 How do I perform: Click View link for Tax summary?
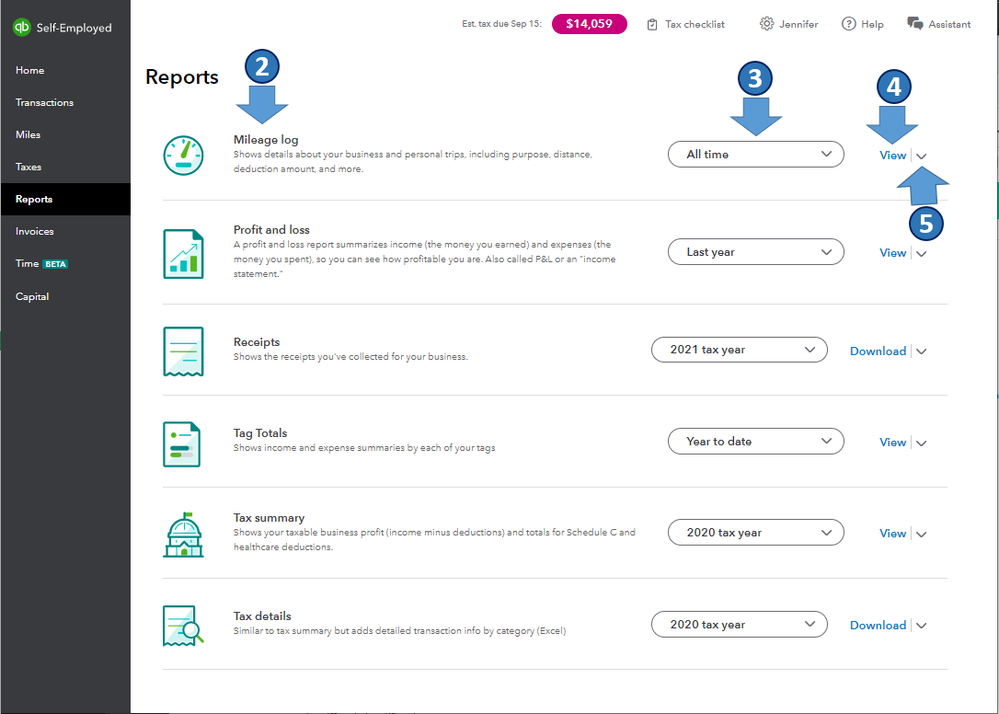coord(893,534)
